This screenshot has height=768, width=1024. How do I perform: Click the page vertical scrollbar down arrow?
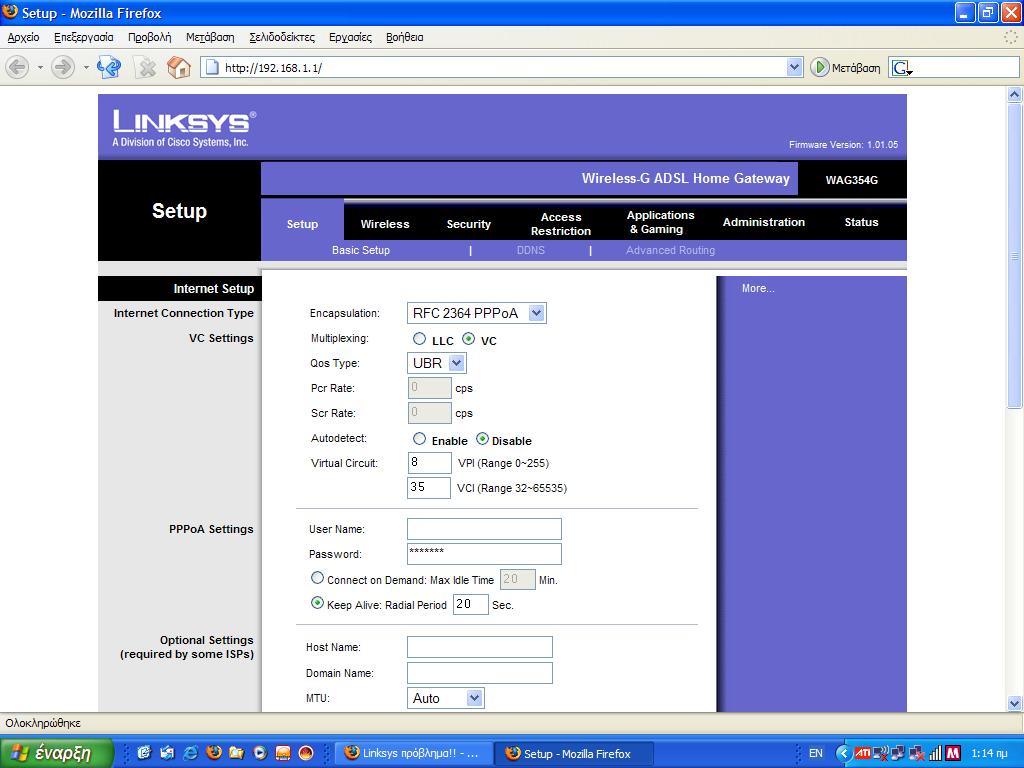[x=1014, y=703]
